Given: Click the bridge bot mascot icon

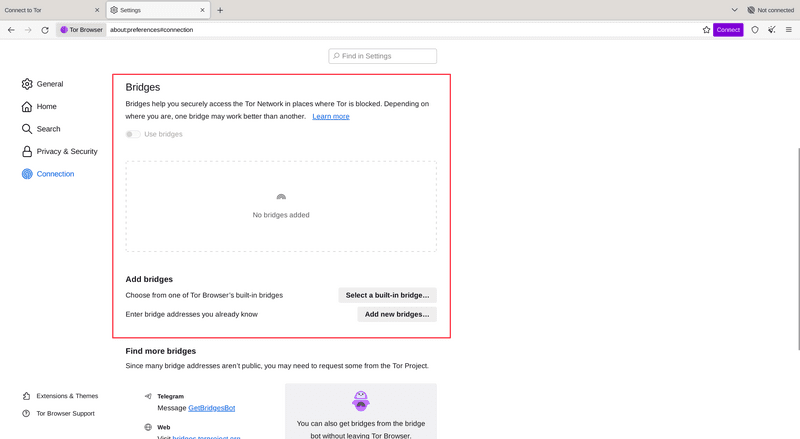Looking at the screenshot, I should click(x=361, y=401).
